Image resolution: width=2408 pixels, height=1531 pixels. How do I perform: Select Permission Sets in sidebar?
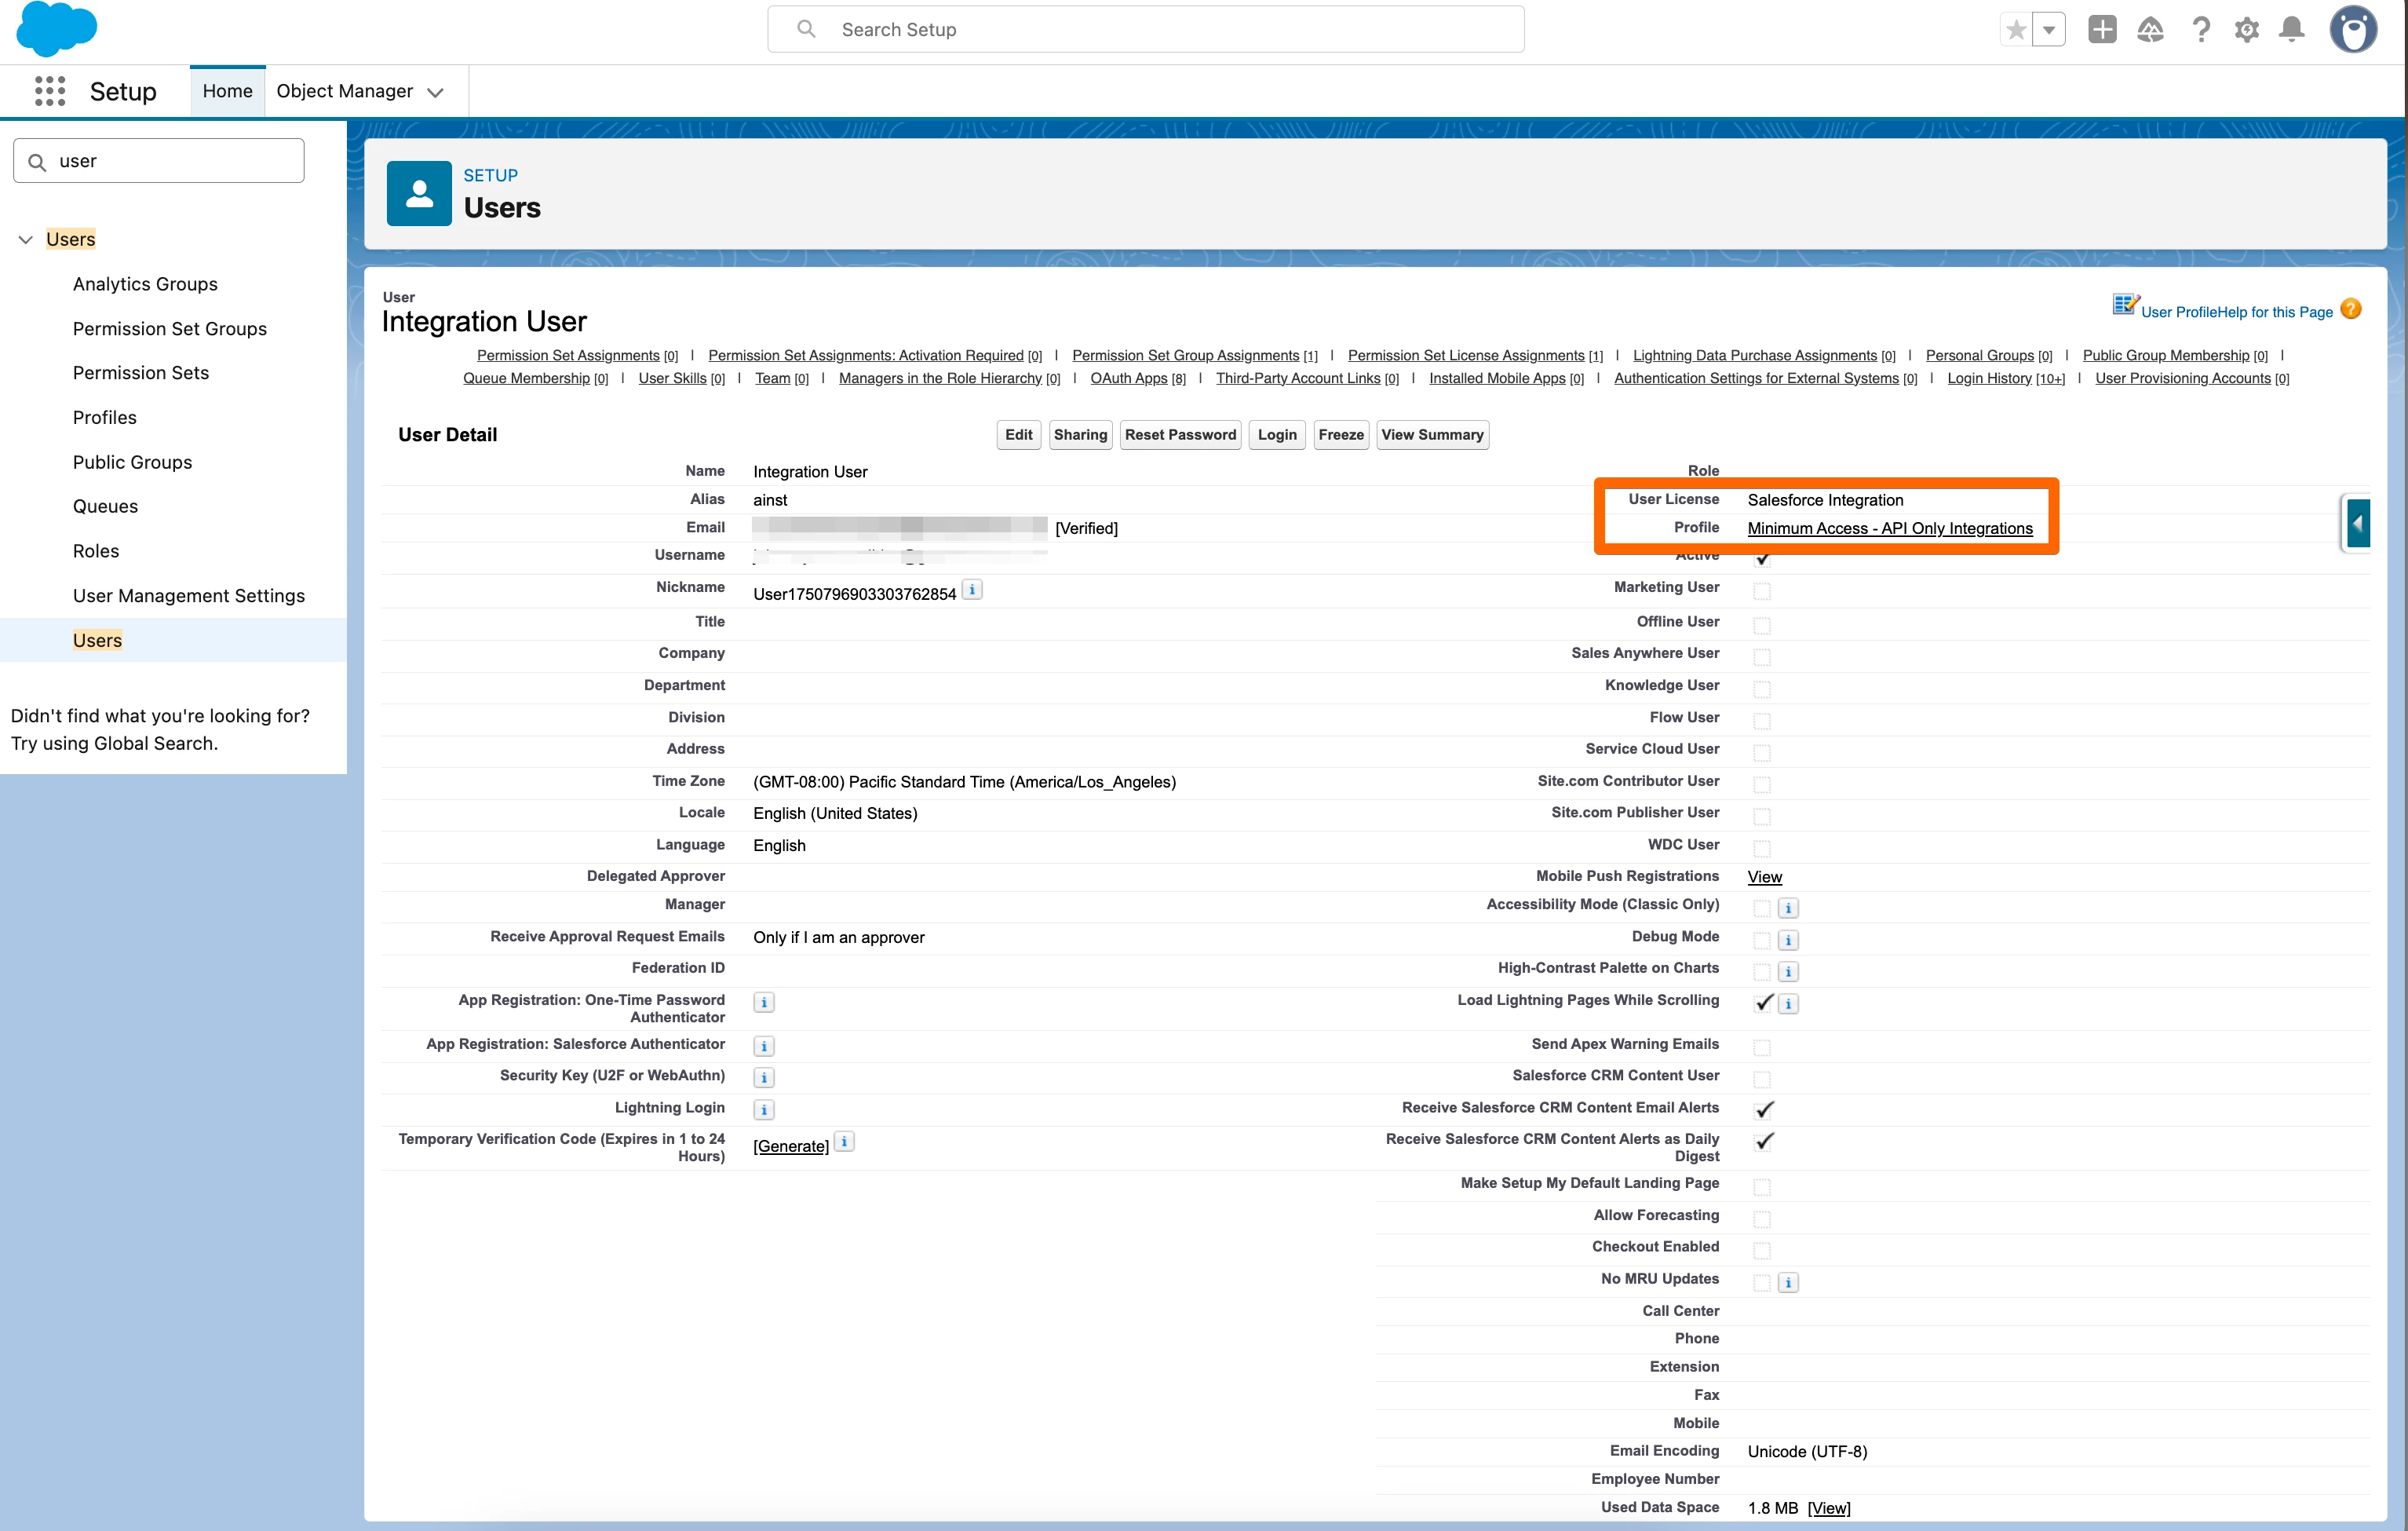[140, 373]
